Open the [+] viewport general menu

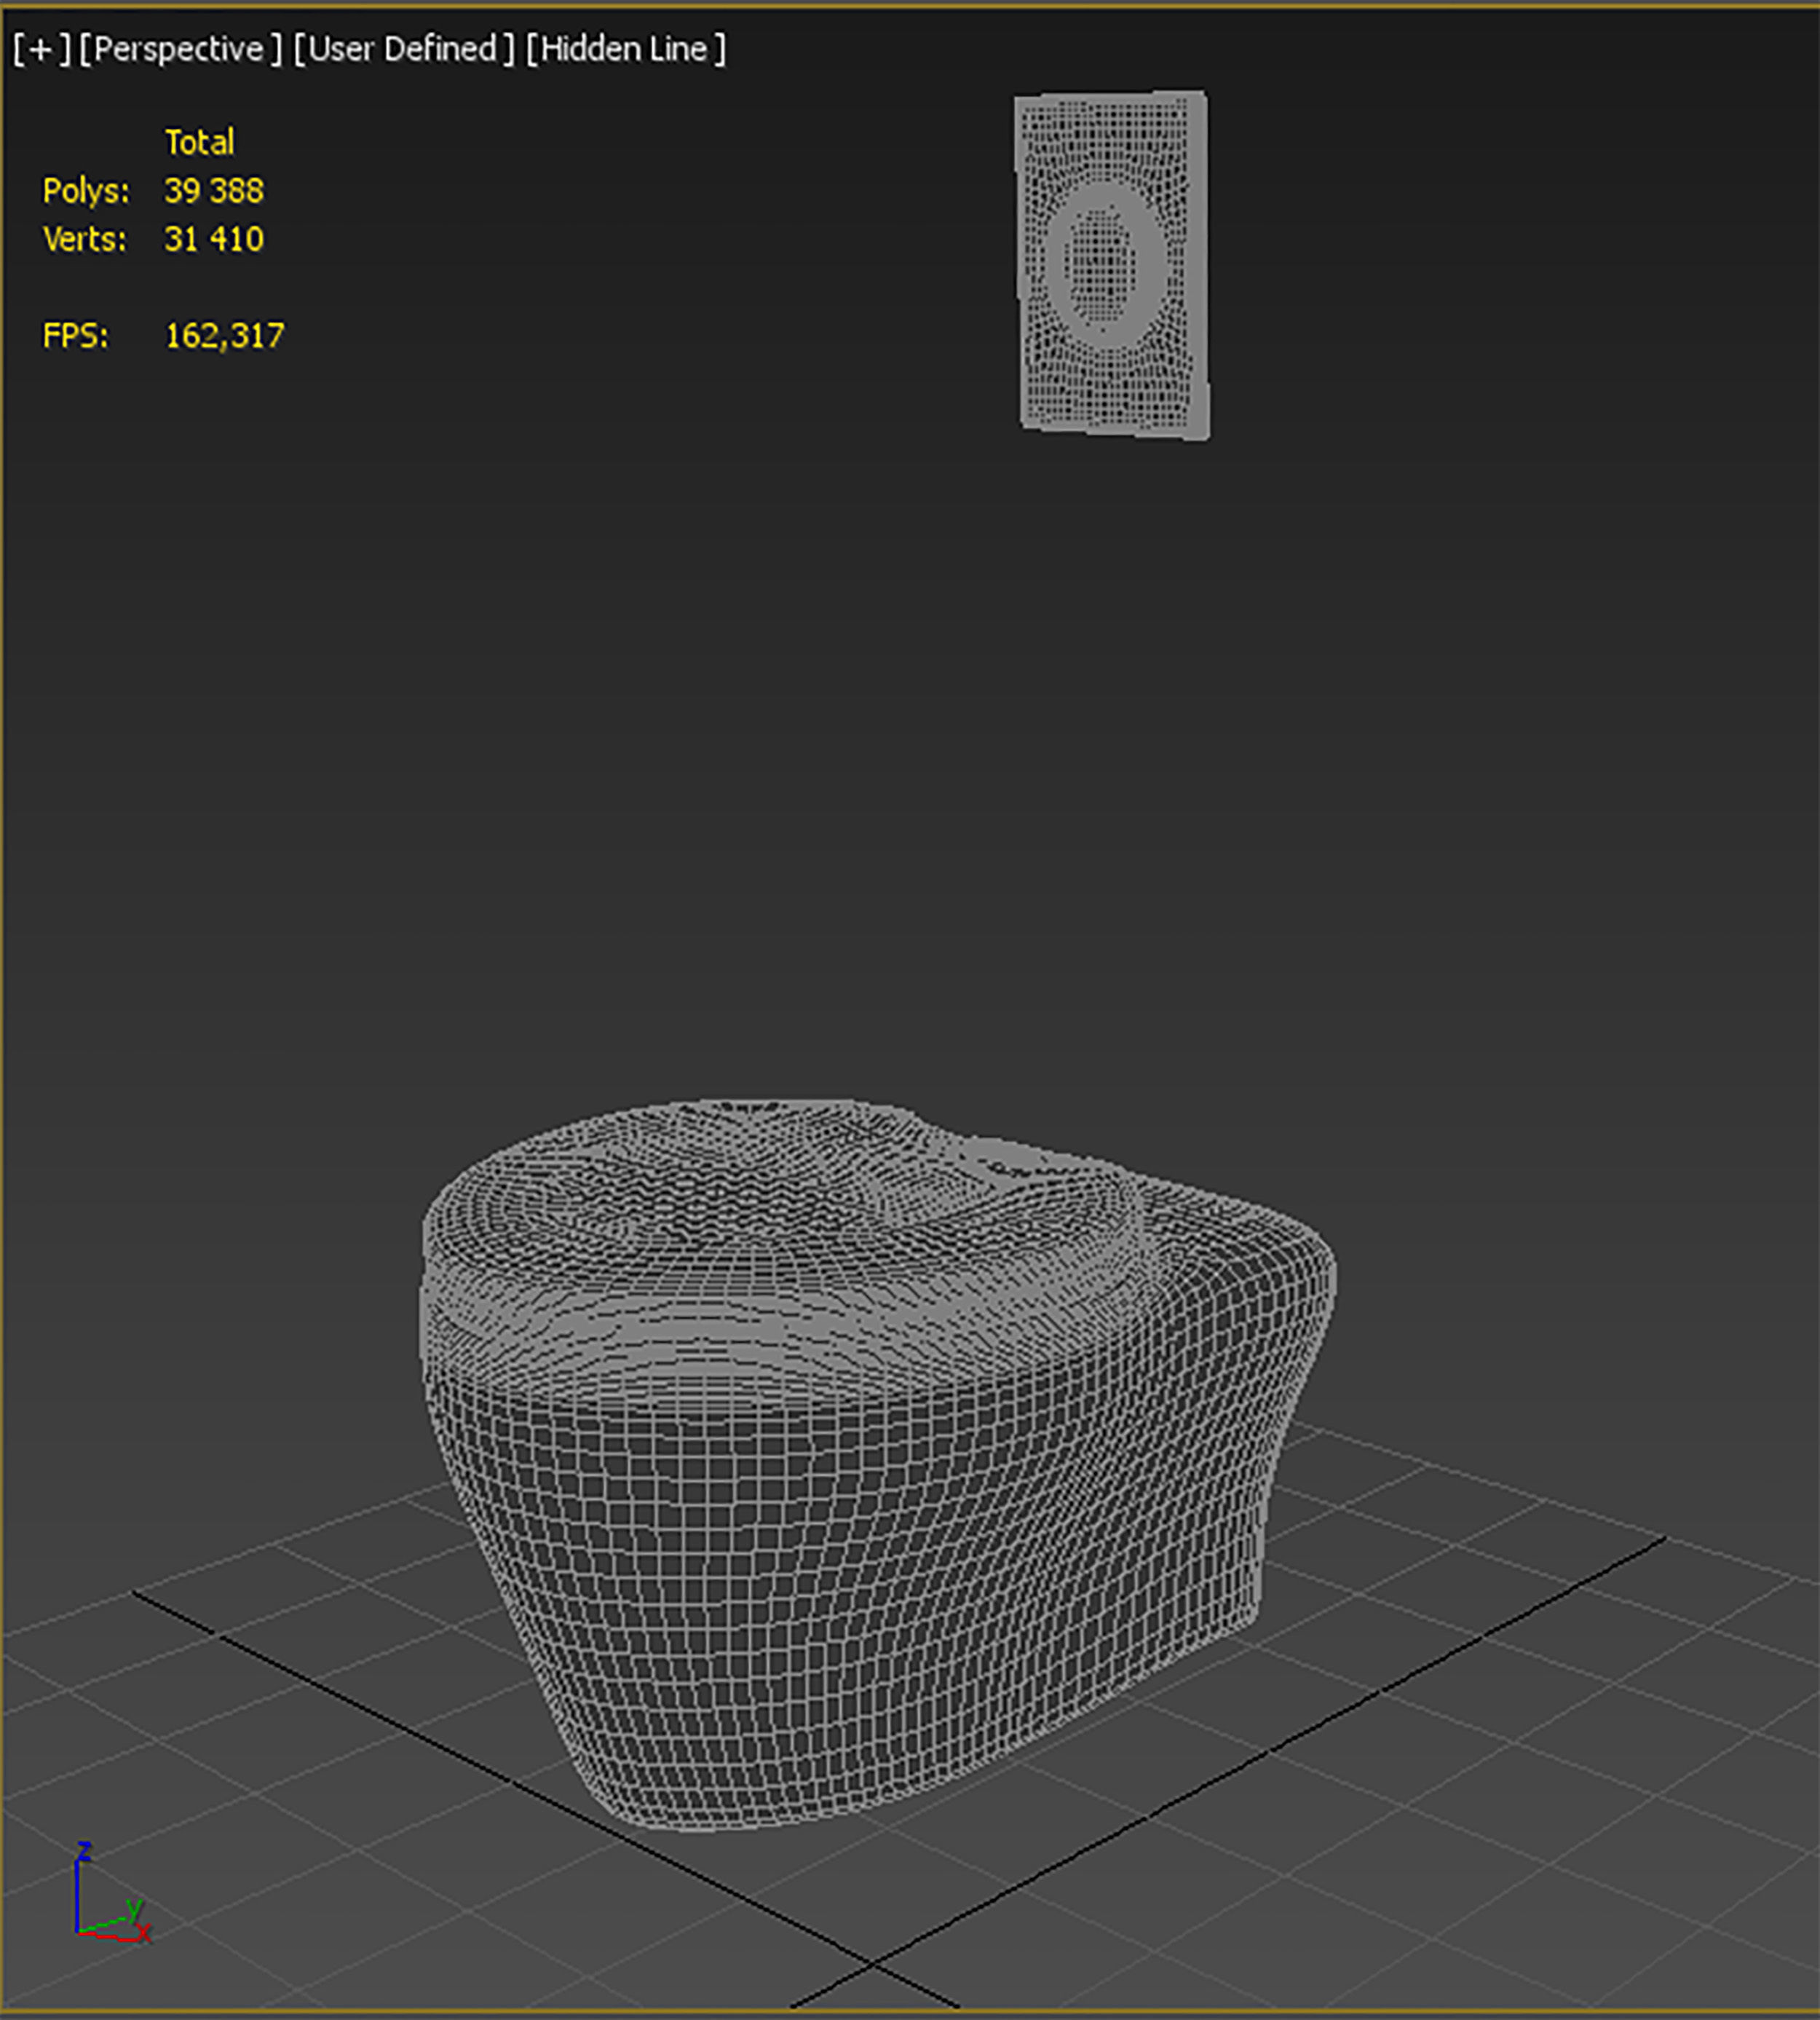pos(41,49)
